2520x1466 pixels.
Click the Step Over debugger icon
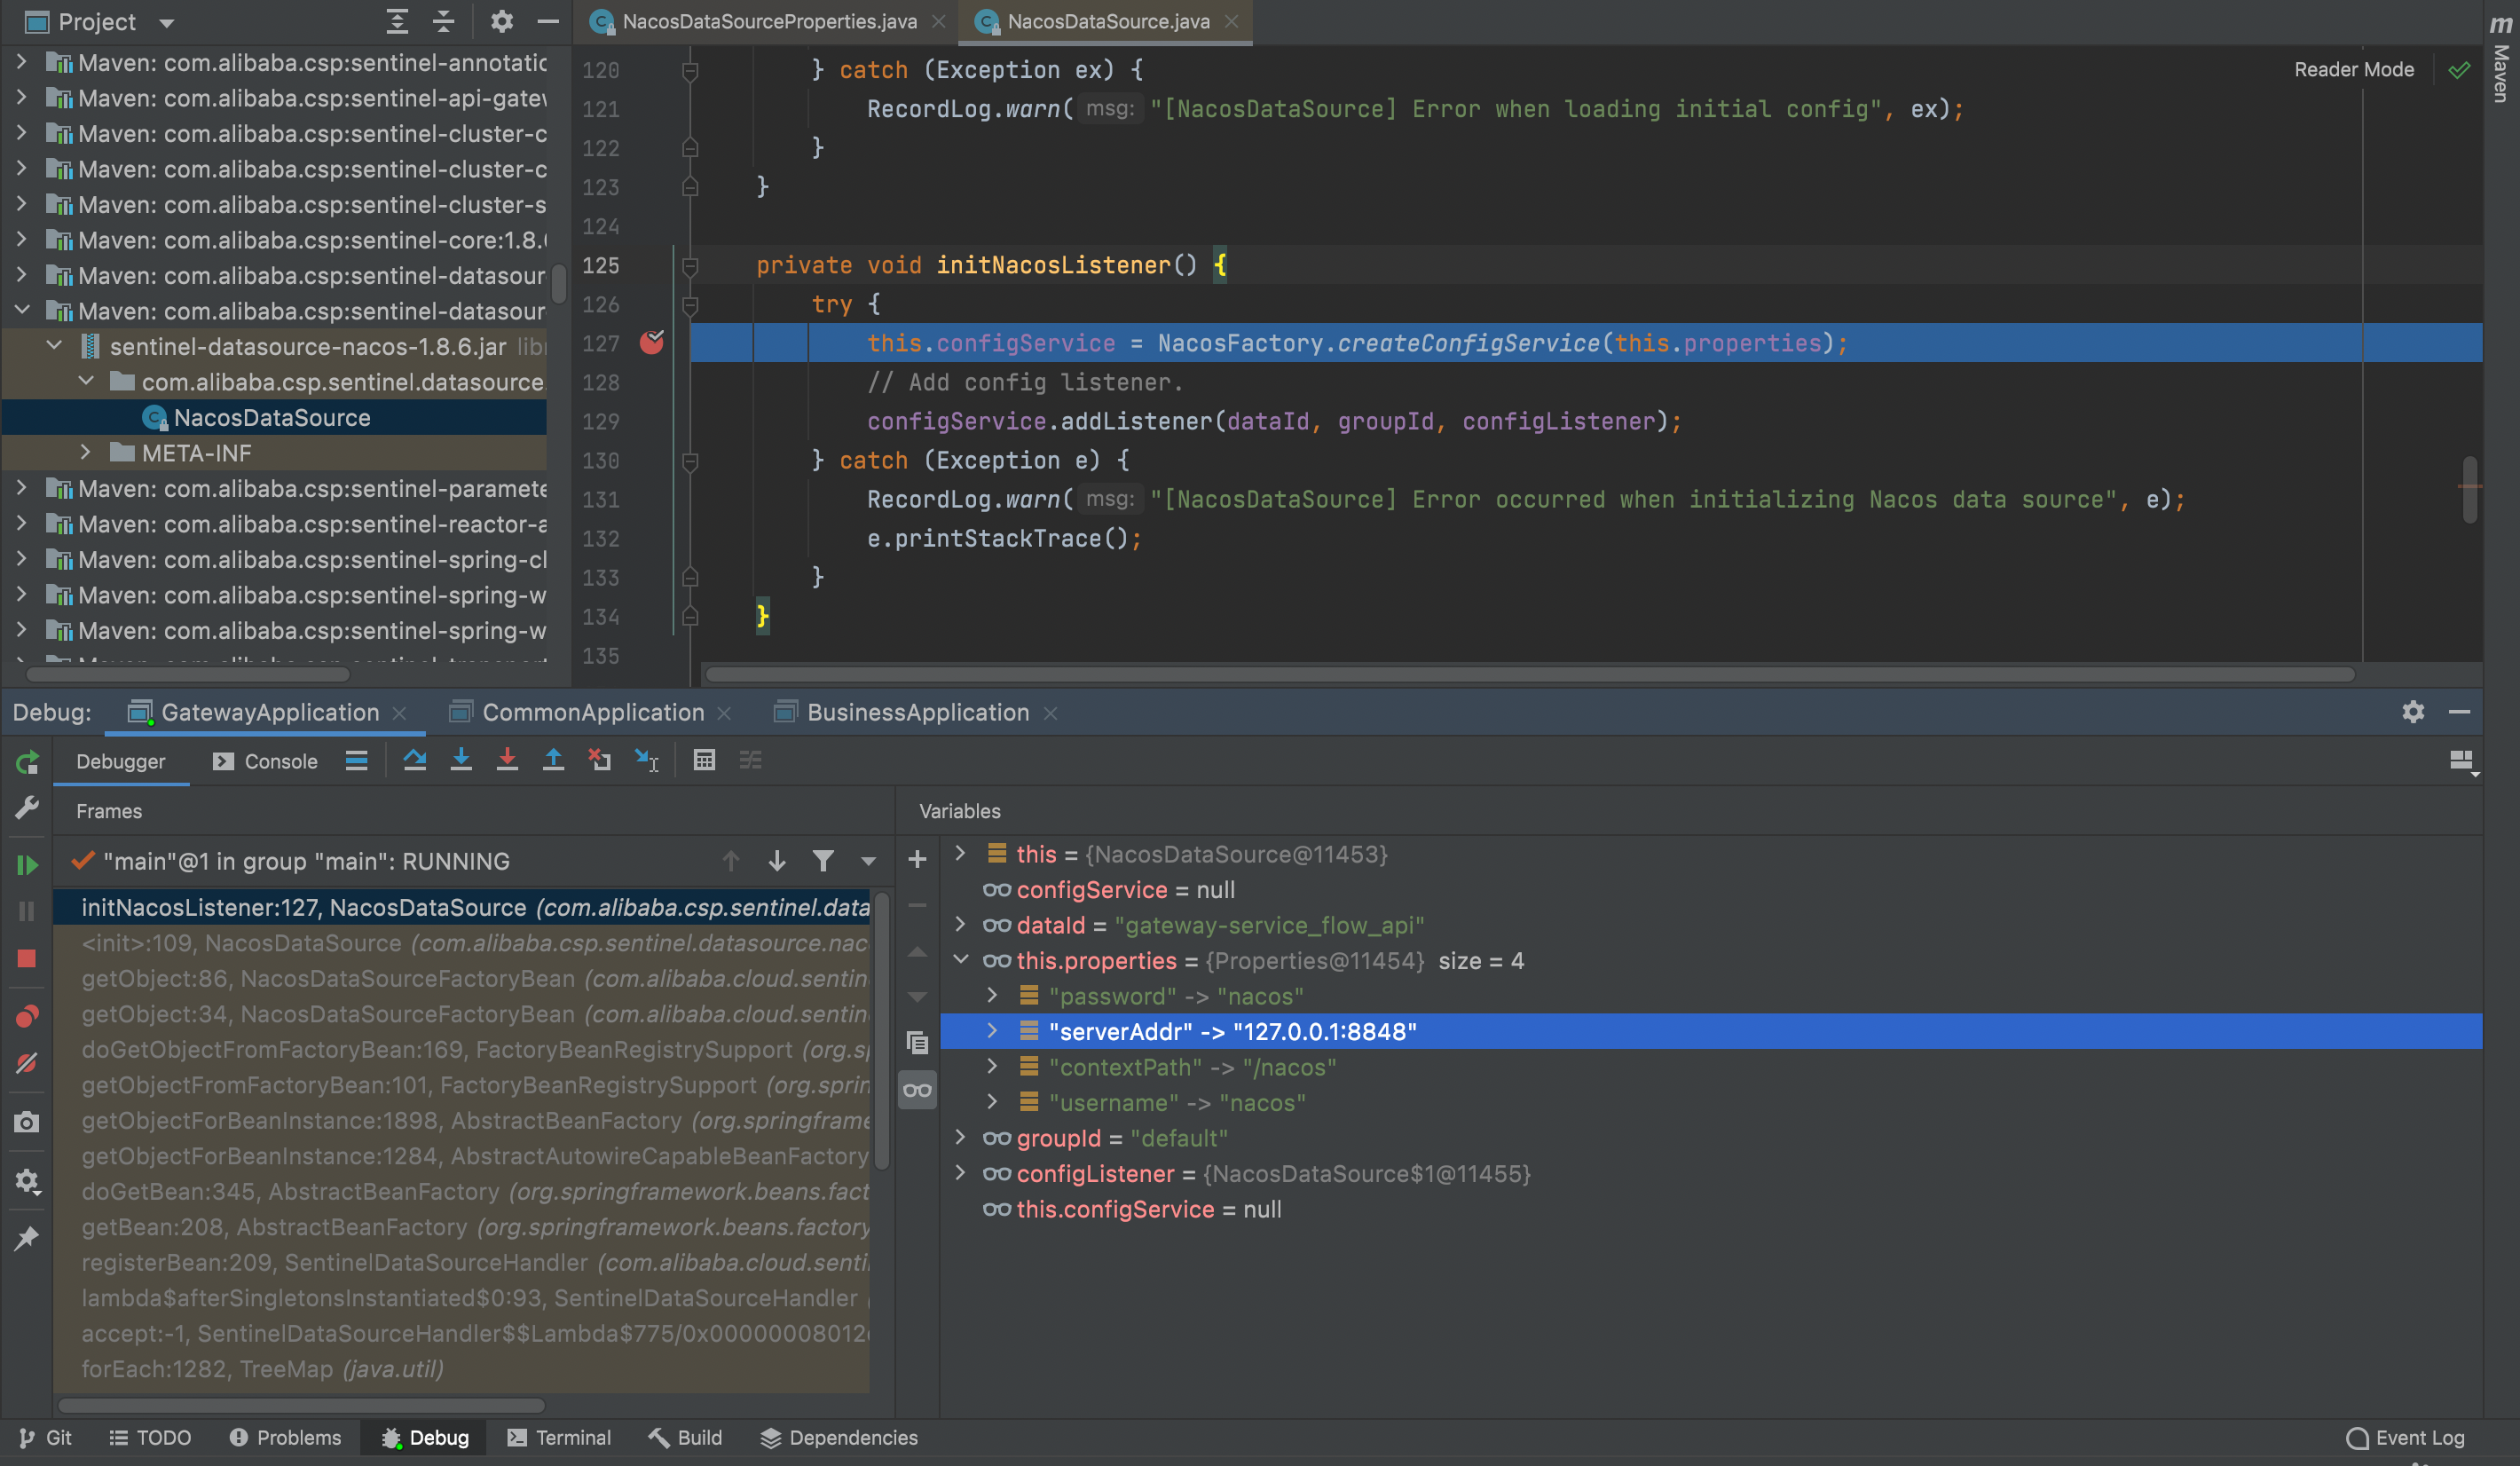tap(414, 761)
